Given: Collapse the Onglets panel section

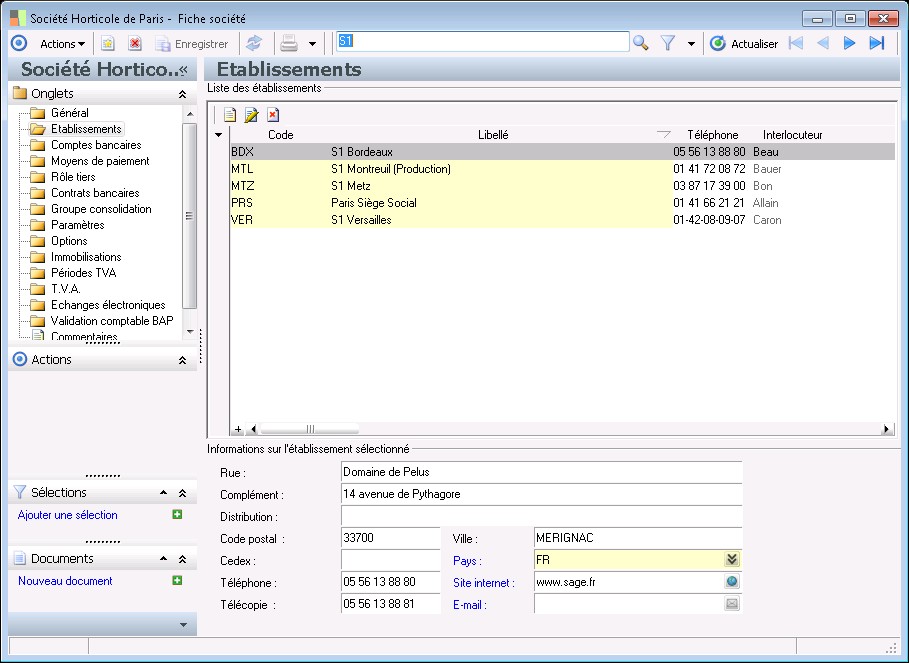Looking at the screenshot, I should tap(182, 93).
